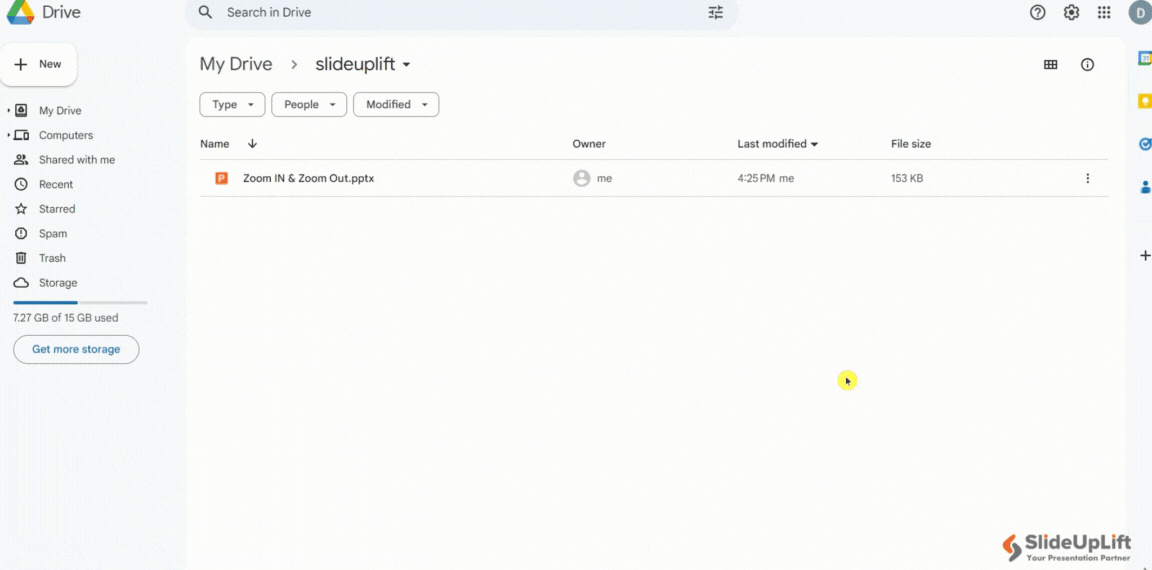Image resolution: width=1152 pixels, height=570 pixels.
Task: Expand Computers tree arrow
Action: point(8,135)
